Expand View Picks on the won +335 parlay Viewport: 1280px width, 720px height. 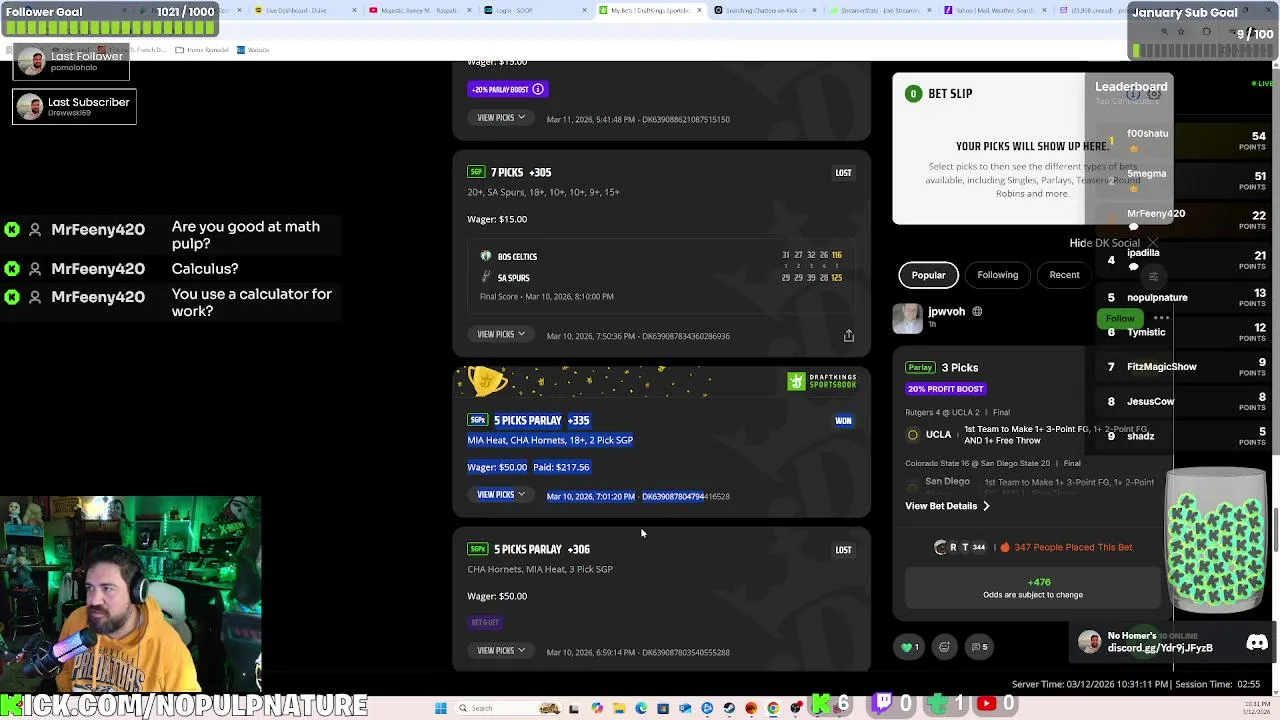[501, 495]
